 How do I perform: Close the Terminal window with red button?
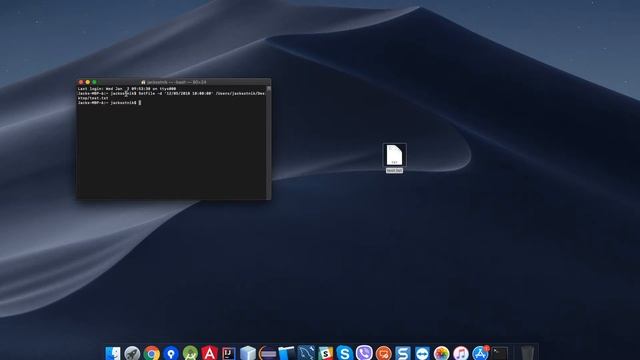[x=81, y=82]
